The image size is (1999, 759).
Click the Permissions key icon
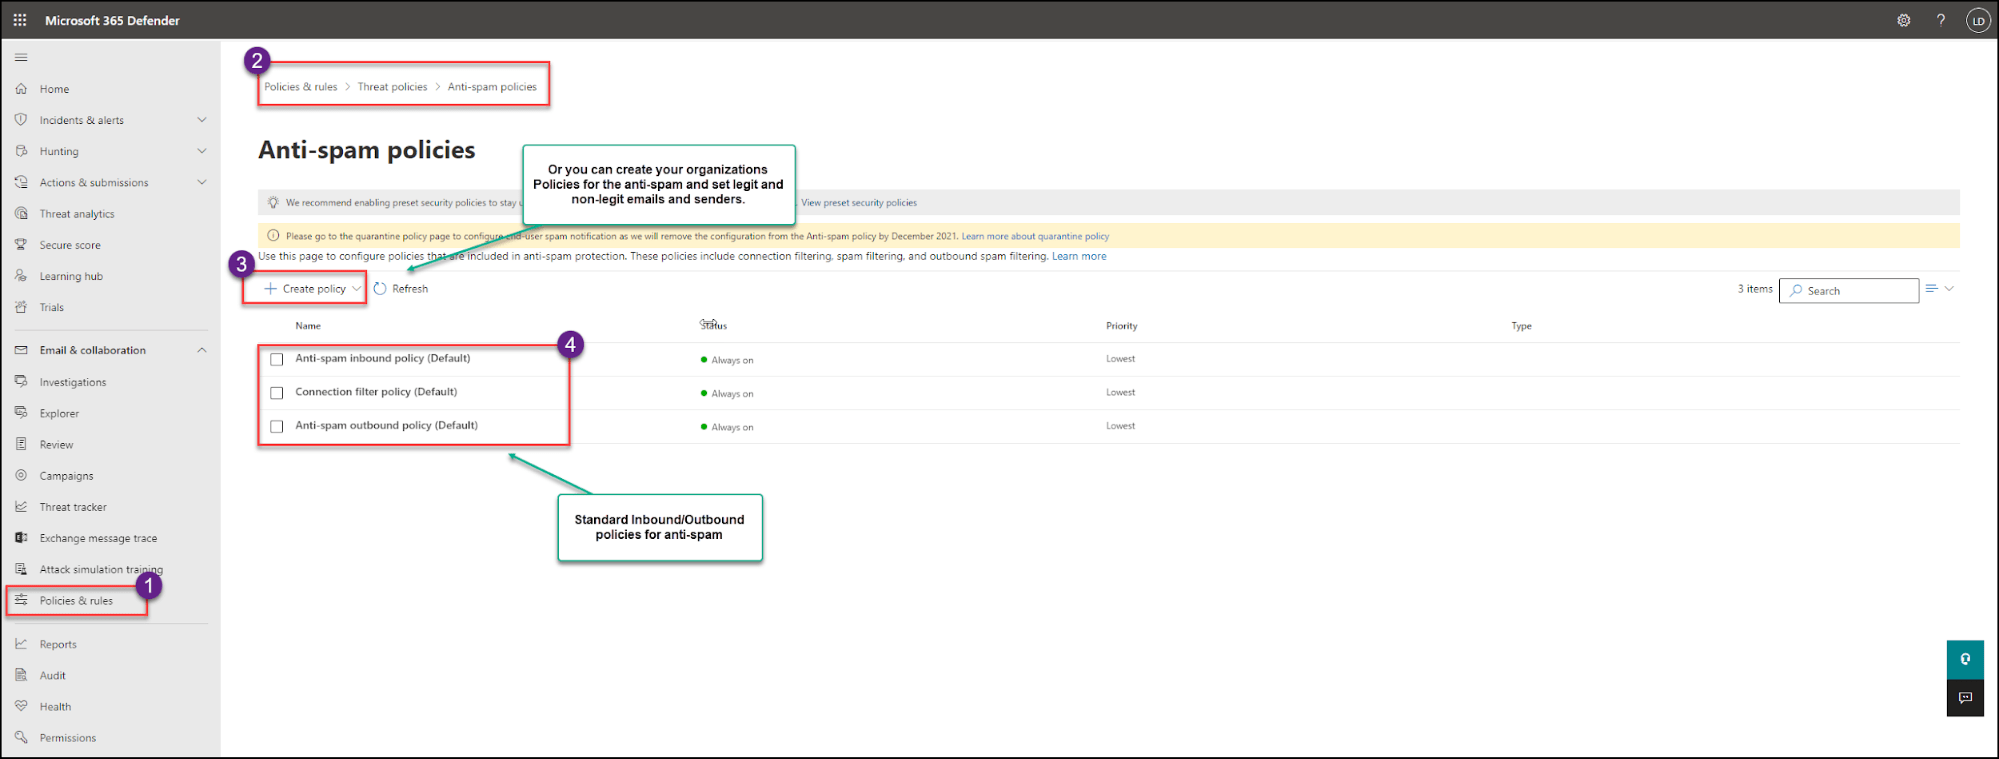click(21, 737)
